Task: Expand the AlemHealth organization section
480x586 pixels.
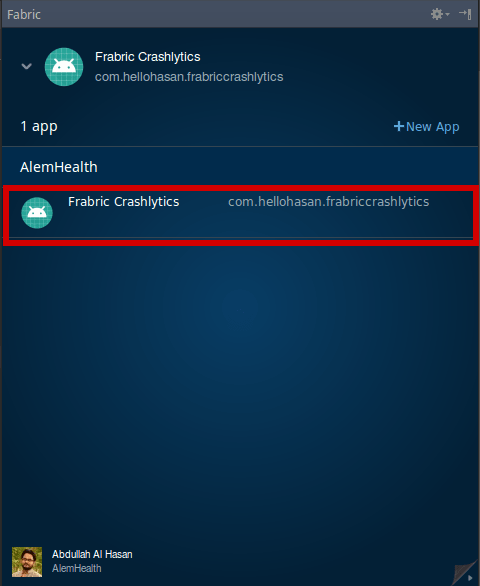Action: [x=59, y=167]
